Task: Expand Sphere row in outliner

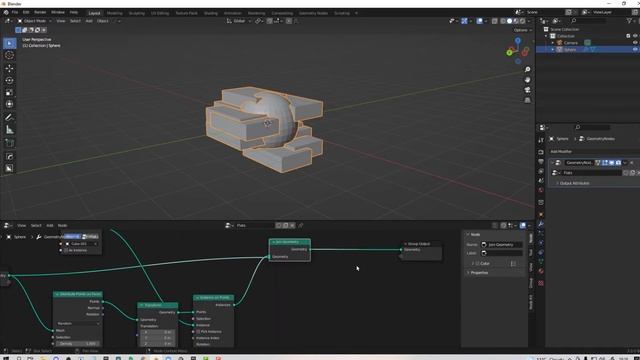Action: pyautogui.click(x=553, y=49)
